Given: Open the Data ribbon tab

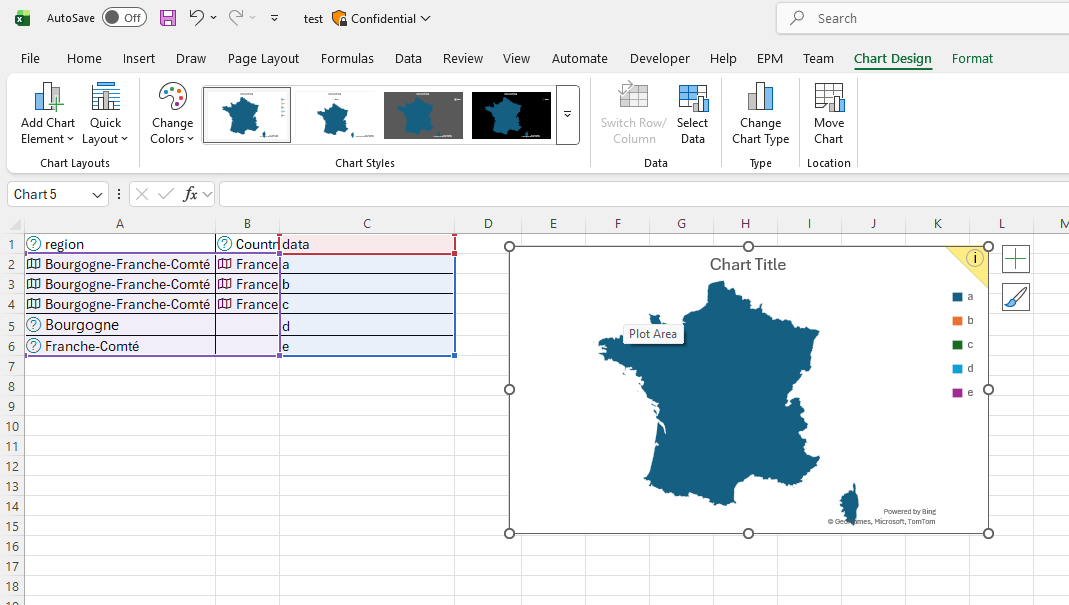Looking at the screenshot, I should (x=408, y=59).
